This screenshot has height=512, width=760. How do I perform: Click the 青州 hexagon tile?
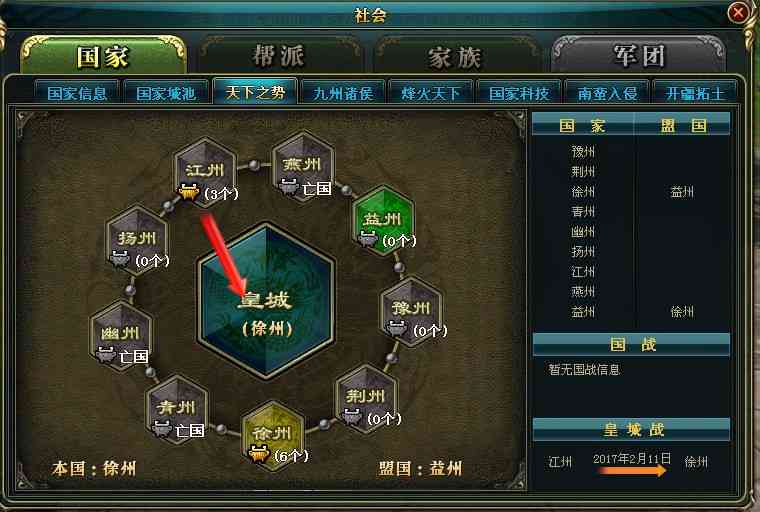click(176, 410)
